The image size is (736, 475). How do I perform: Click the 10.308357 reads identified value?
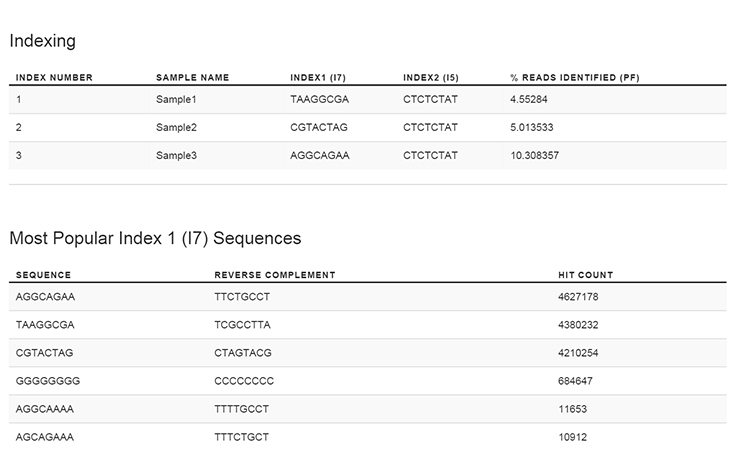click(x=534, y=156)
